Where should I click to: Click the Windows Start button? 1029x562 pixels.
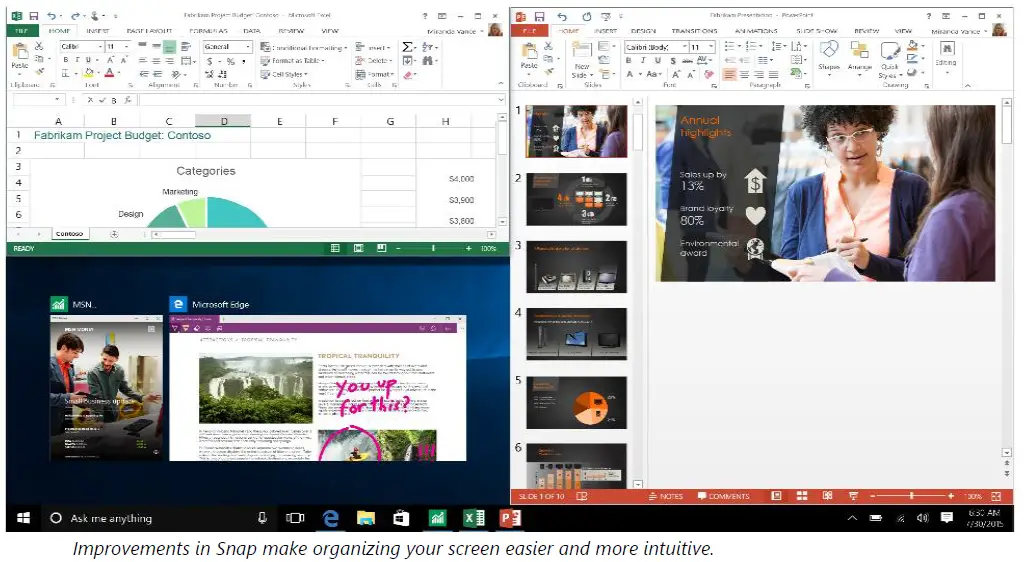[x=24, y=518]
